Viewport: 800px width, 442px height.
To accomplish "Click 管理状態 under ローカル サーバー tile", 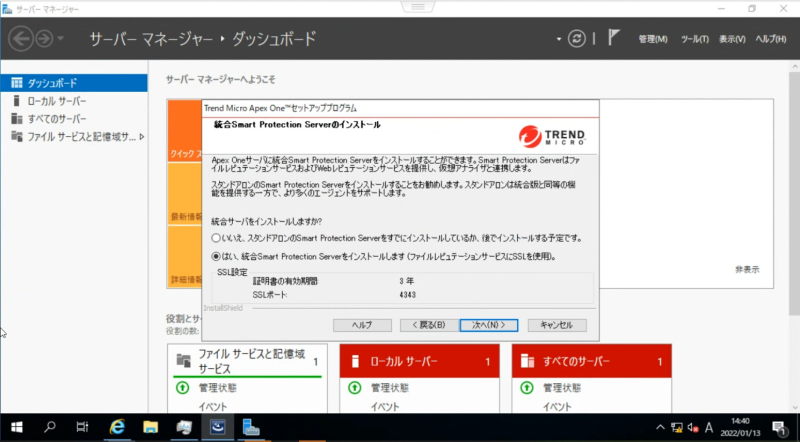I will (x=390, y=388).
